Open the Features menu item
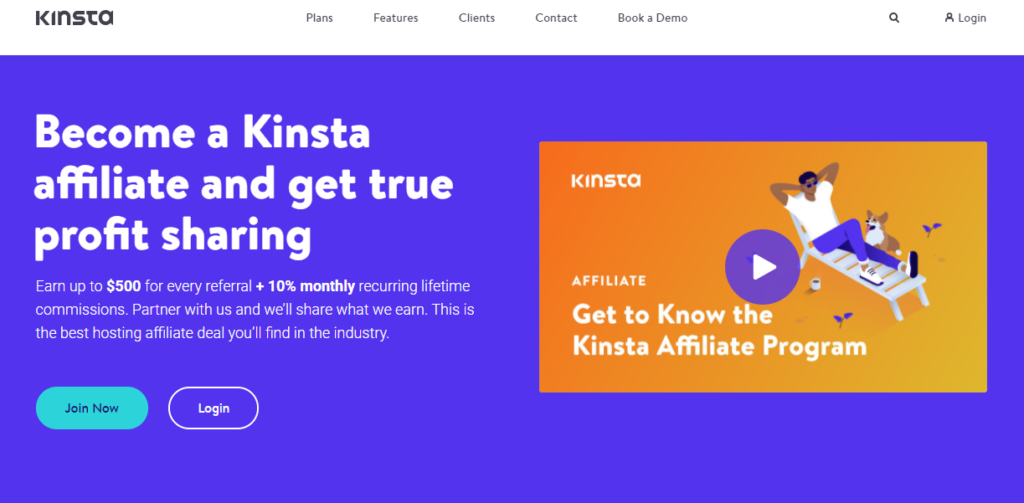Viewport: 1024px width, 503px height. click(396, 18)
